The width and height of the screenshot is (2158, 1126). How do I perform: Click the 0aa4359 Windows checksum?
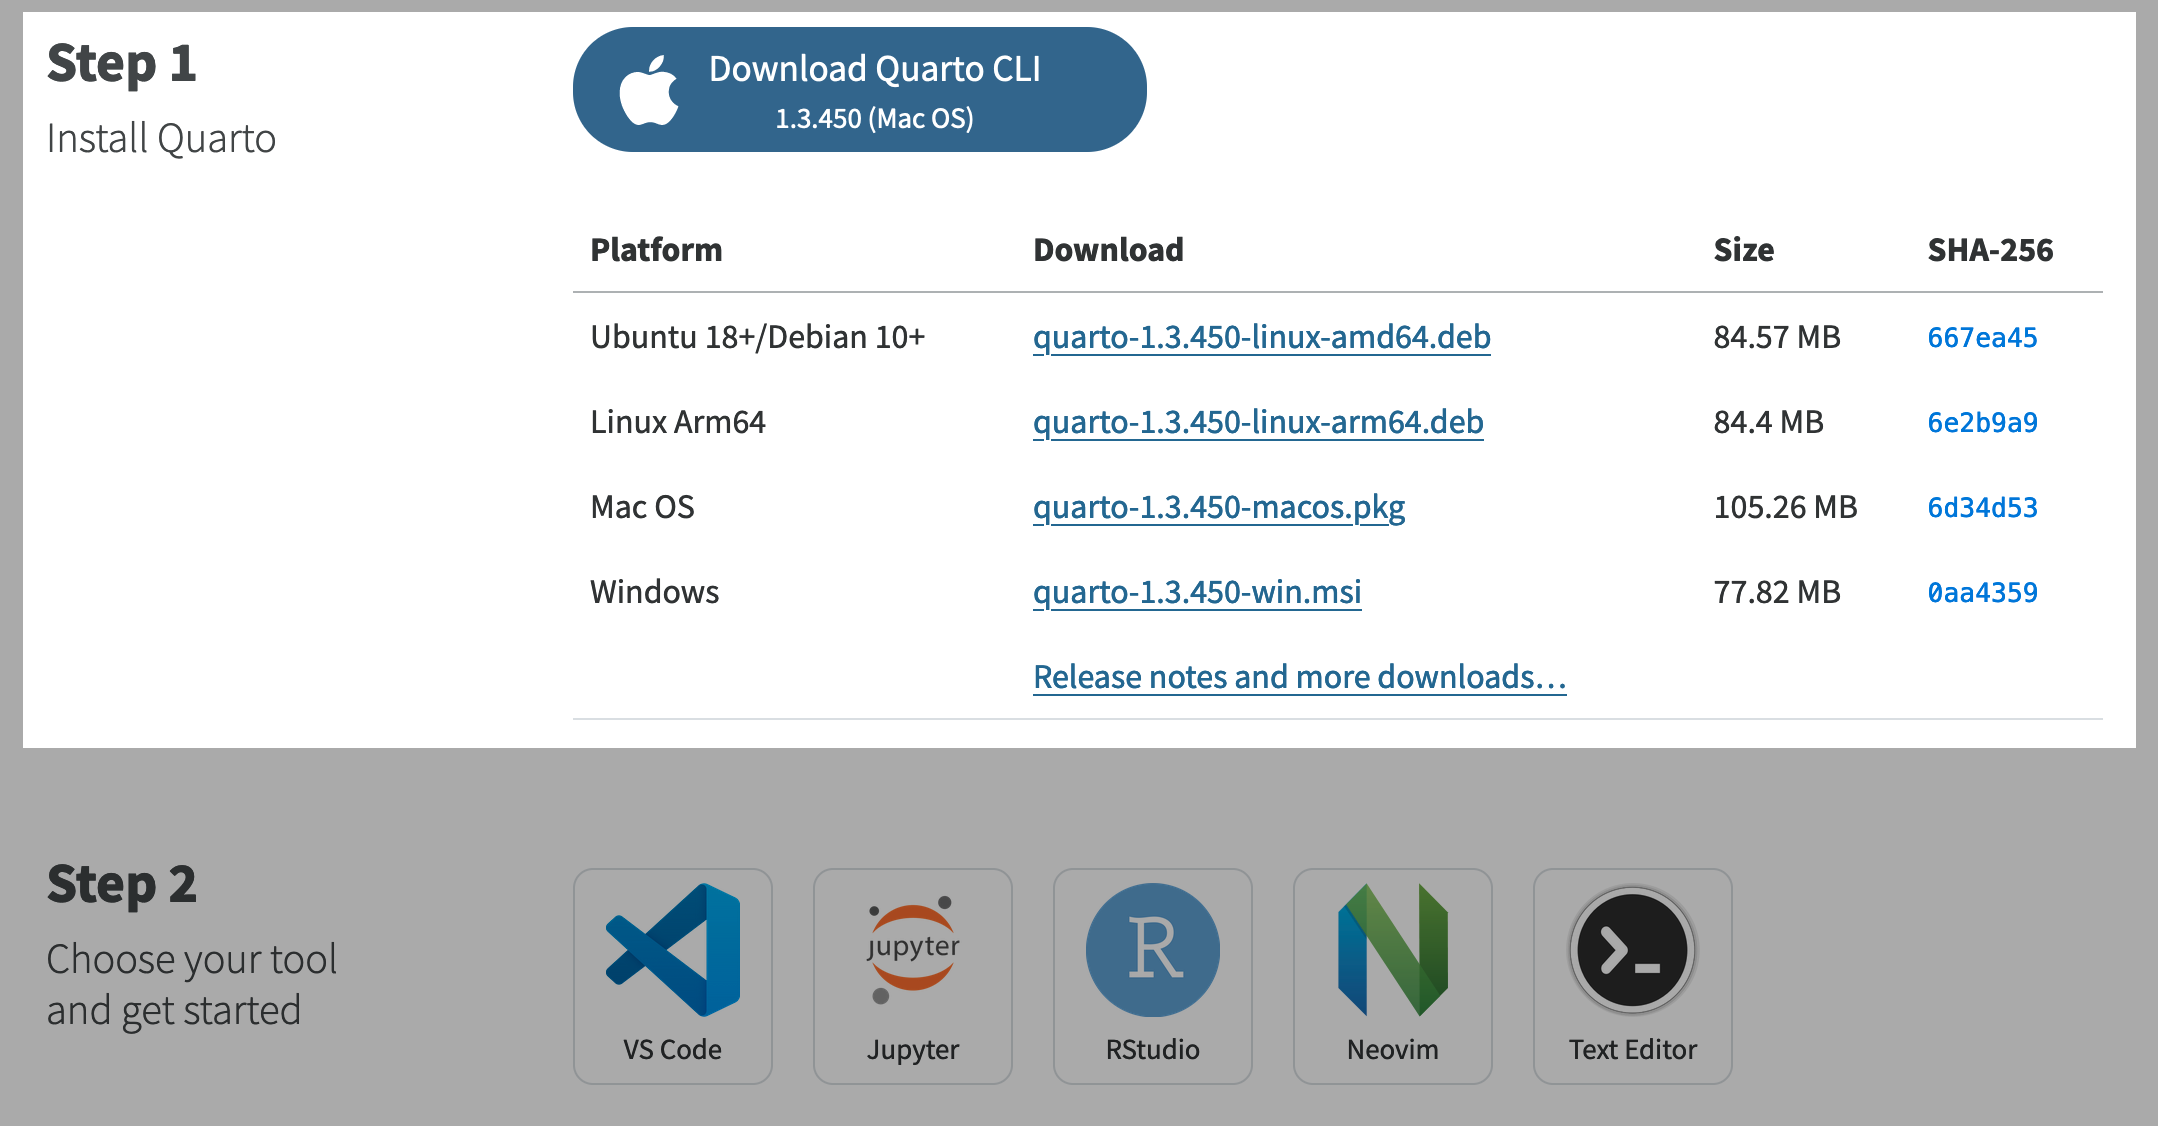[x=1982, y=593]
